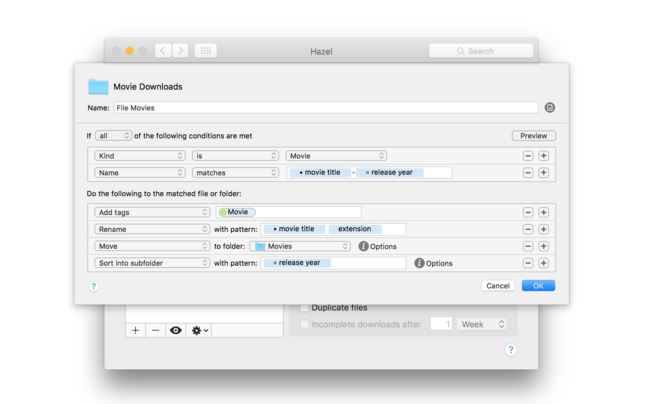650x404 pixels.
Task: Open help in the Hazel background window
Action: 511,350
